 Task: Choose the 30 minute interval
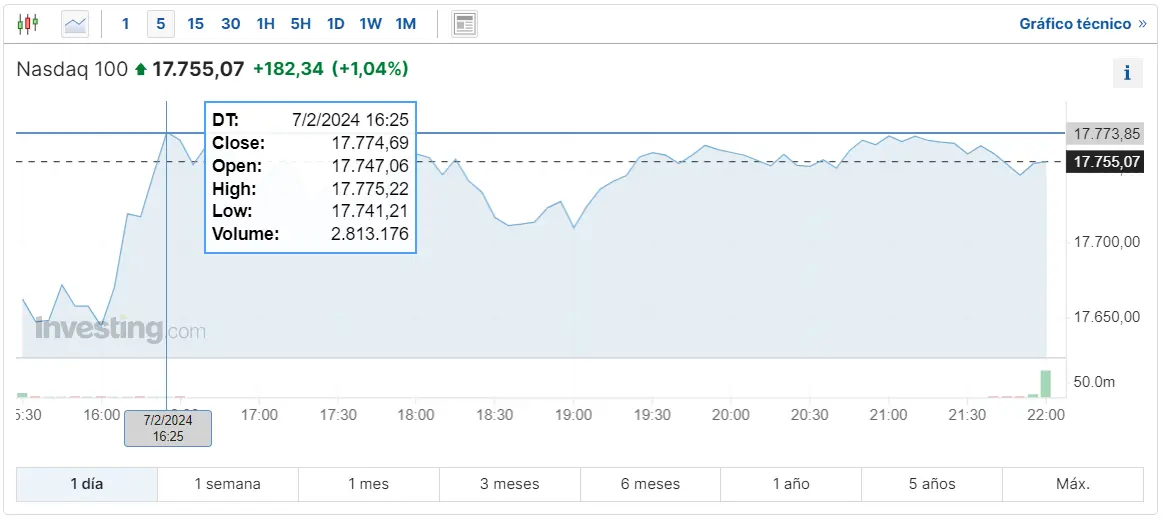231,24
